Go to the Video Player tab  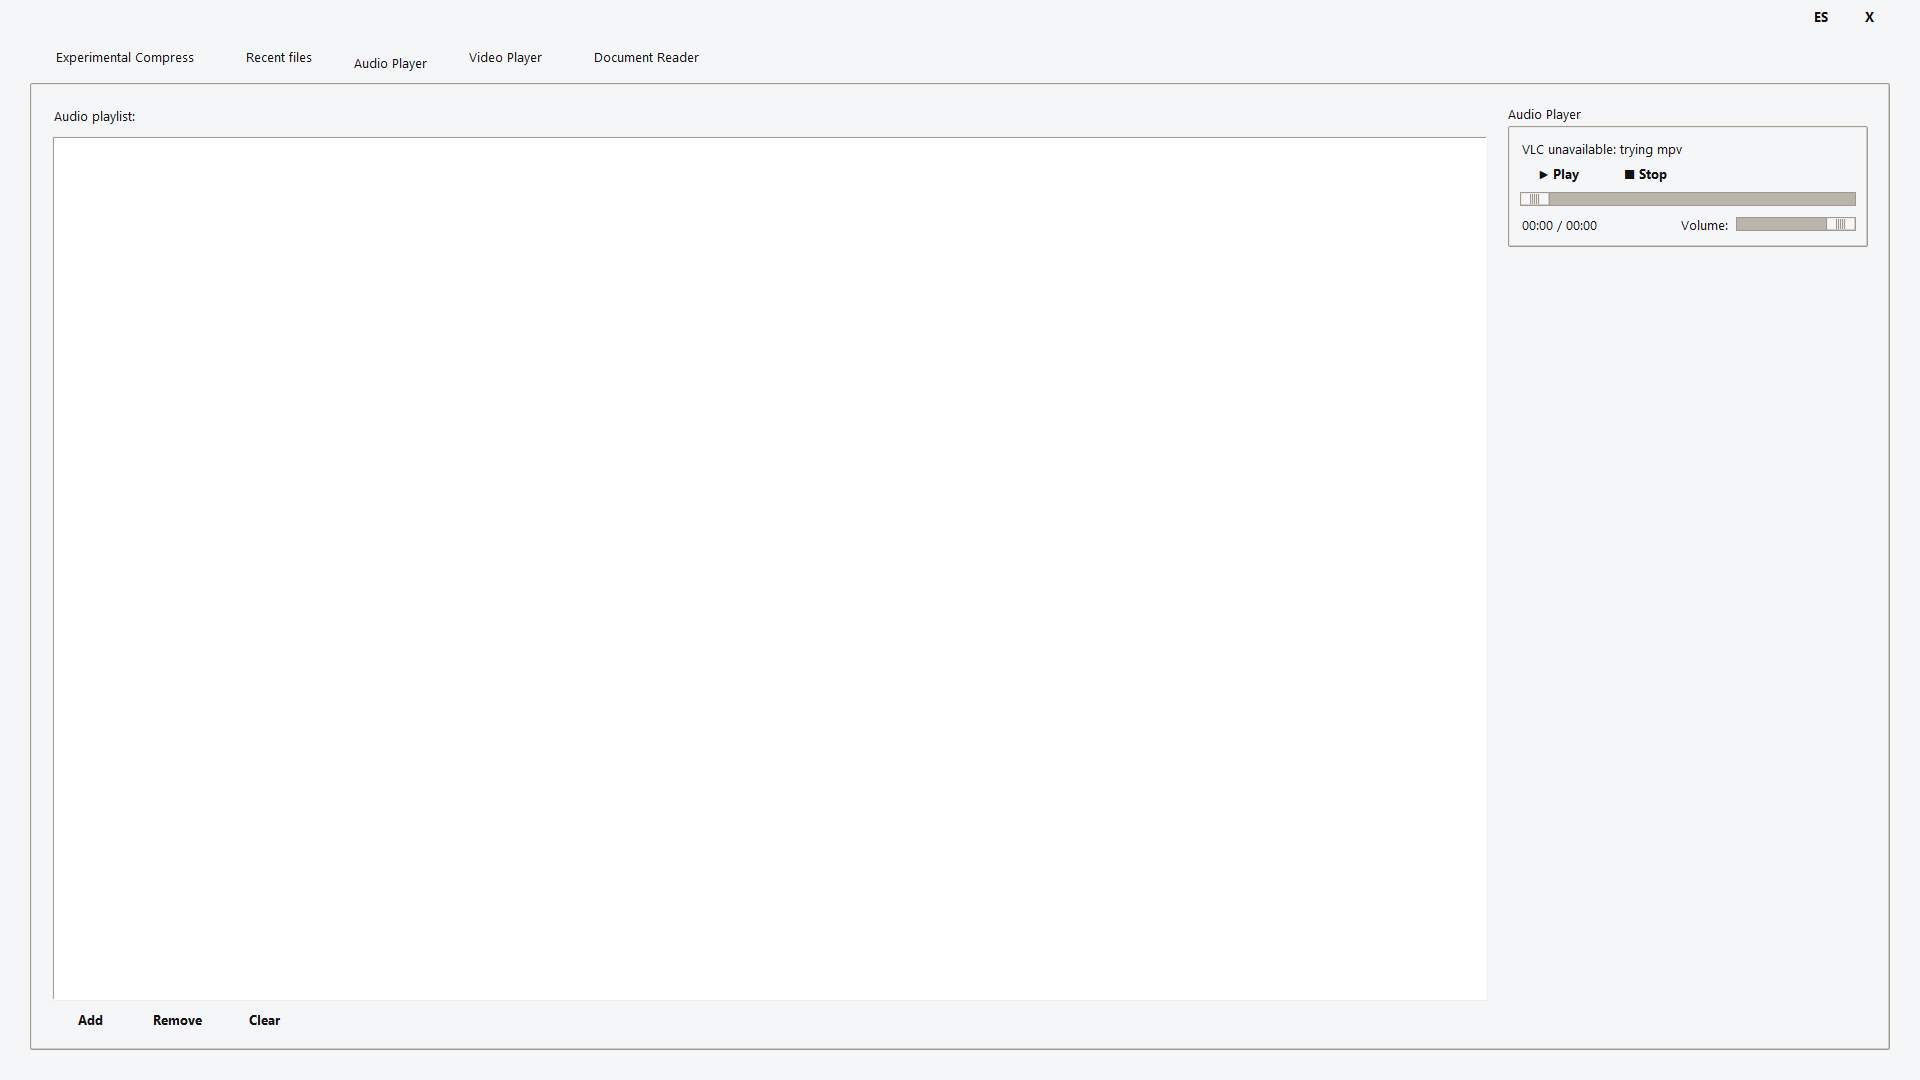(x=505, y=57)
